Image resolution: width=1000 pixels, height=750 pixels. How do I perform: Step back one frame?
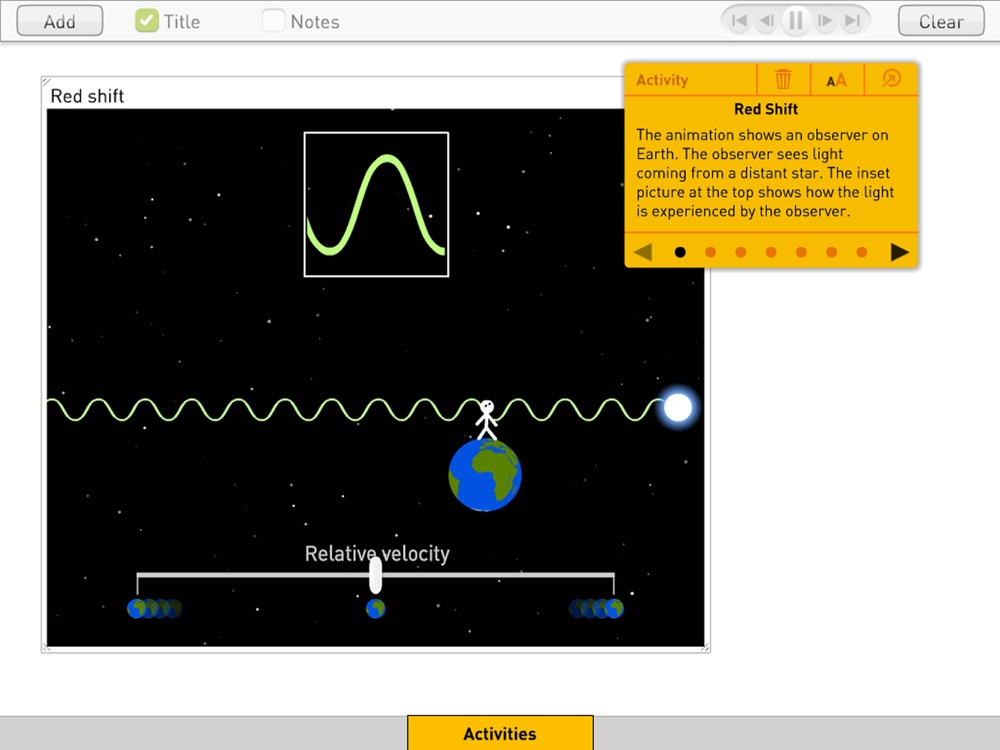(767, 21)
